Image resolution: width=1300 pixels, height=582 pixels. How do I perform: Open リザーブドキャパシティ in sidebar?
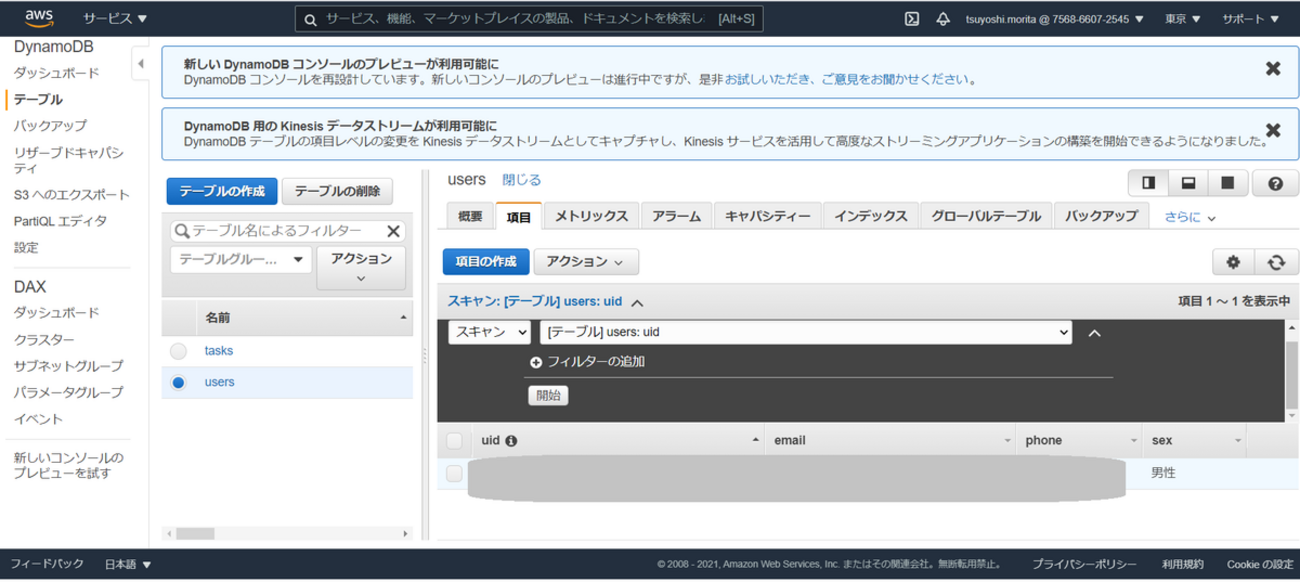[69, 160]
